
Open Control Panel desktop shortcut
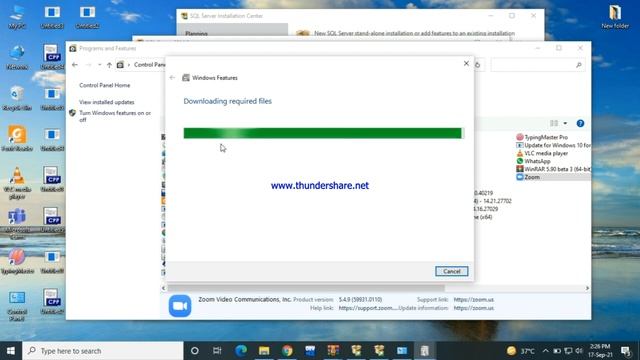[x=17, y=306]
